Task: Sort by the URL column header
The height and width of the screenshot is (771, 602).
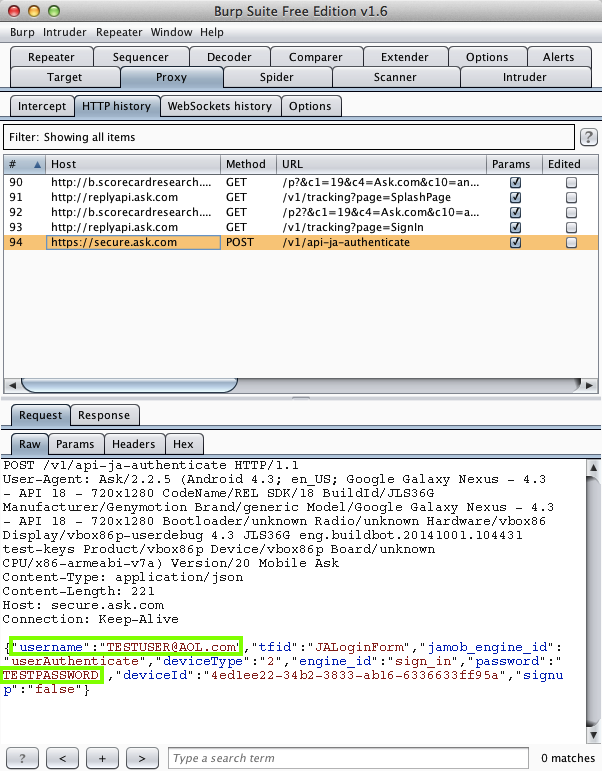Action: tap(381, 164)
